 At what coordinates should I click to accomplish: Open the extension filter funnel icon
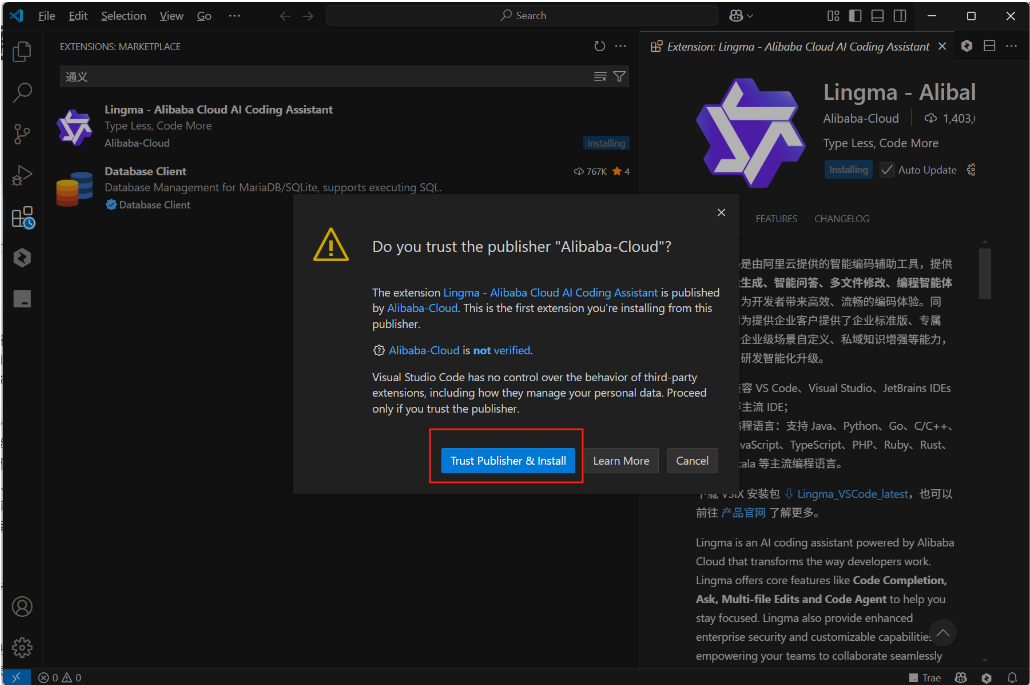(x=620, y=76)
